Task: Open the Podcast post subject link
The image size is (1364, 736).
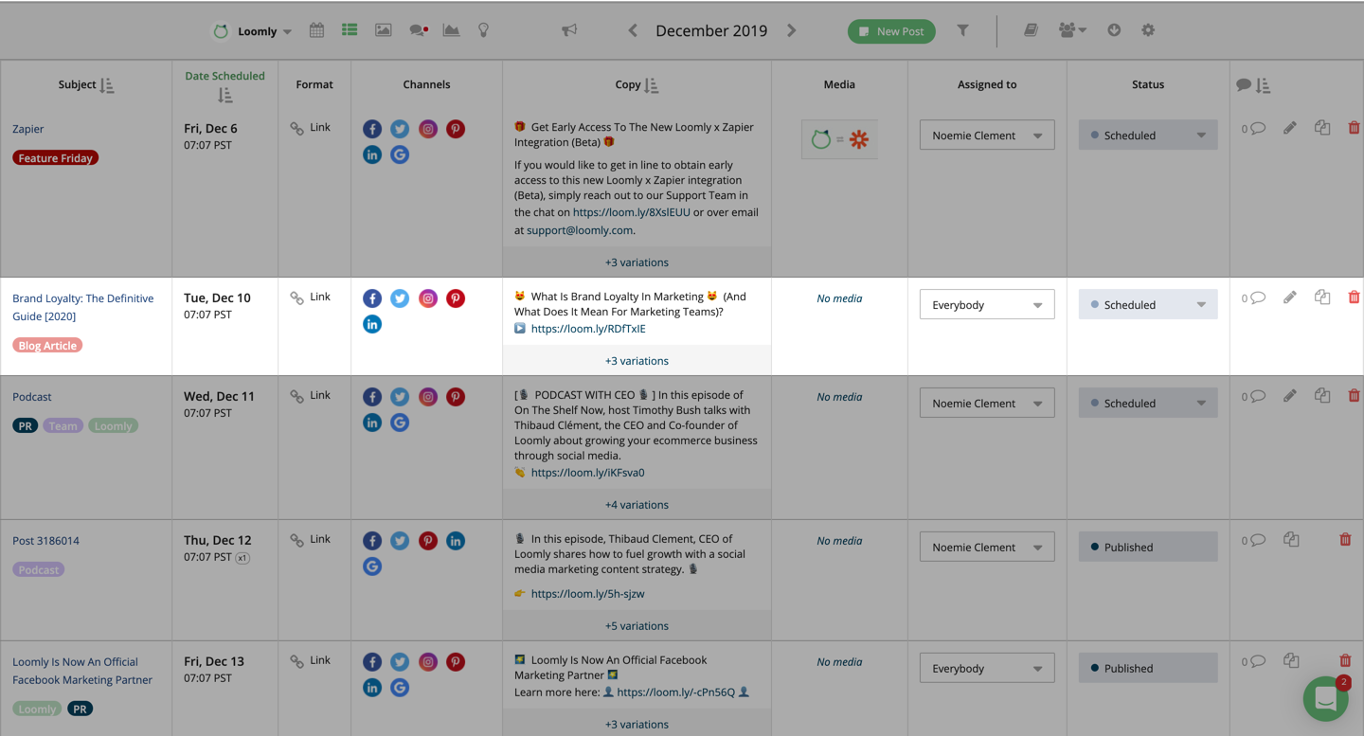Action: click(x=32, y=397)
